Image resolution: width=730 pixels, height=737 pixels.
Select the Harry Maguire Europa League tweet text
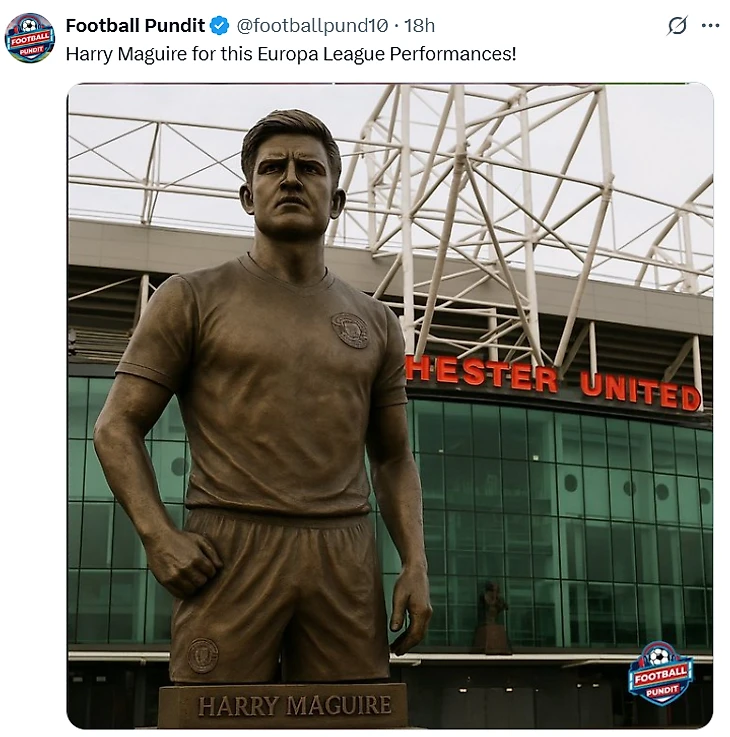click(291, 54)
